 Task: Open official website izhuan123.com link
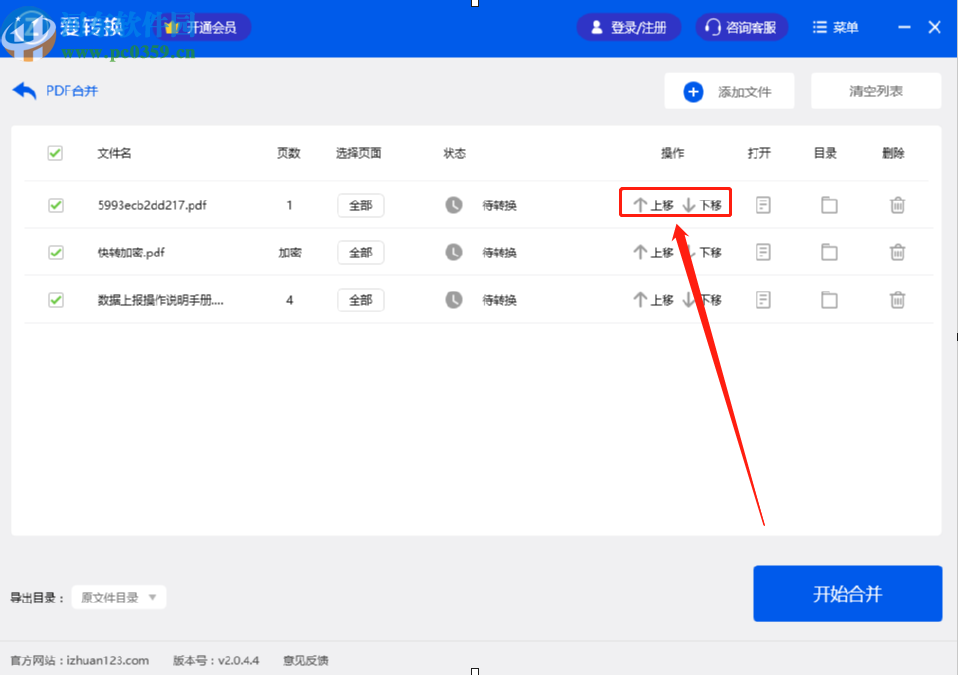point(108,660)
